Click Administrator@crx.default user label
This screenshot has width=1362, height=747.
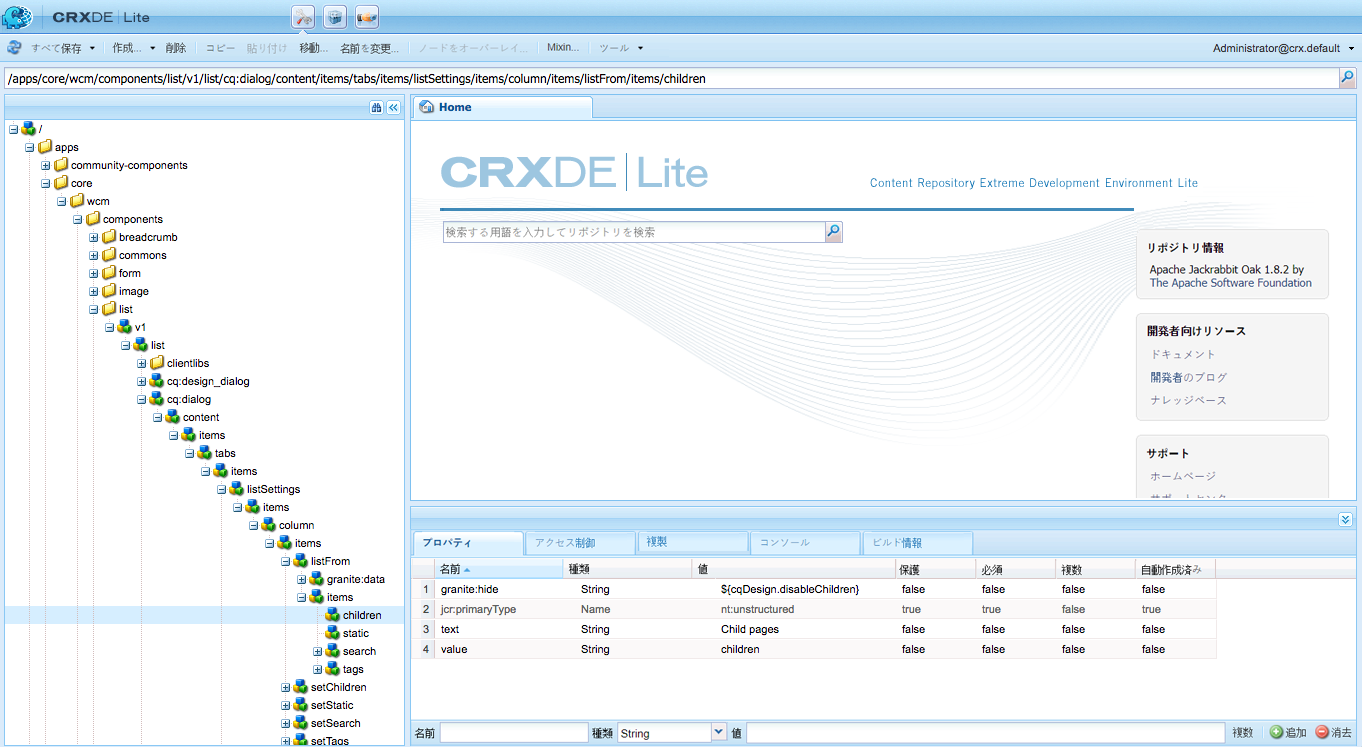[1276, 48]
